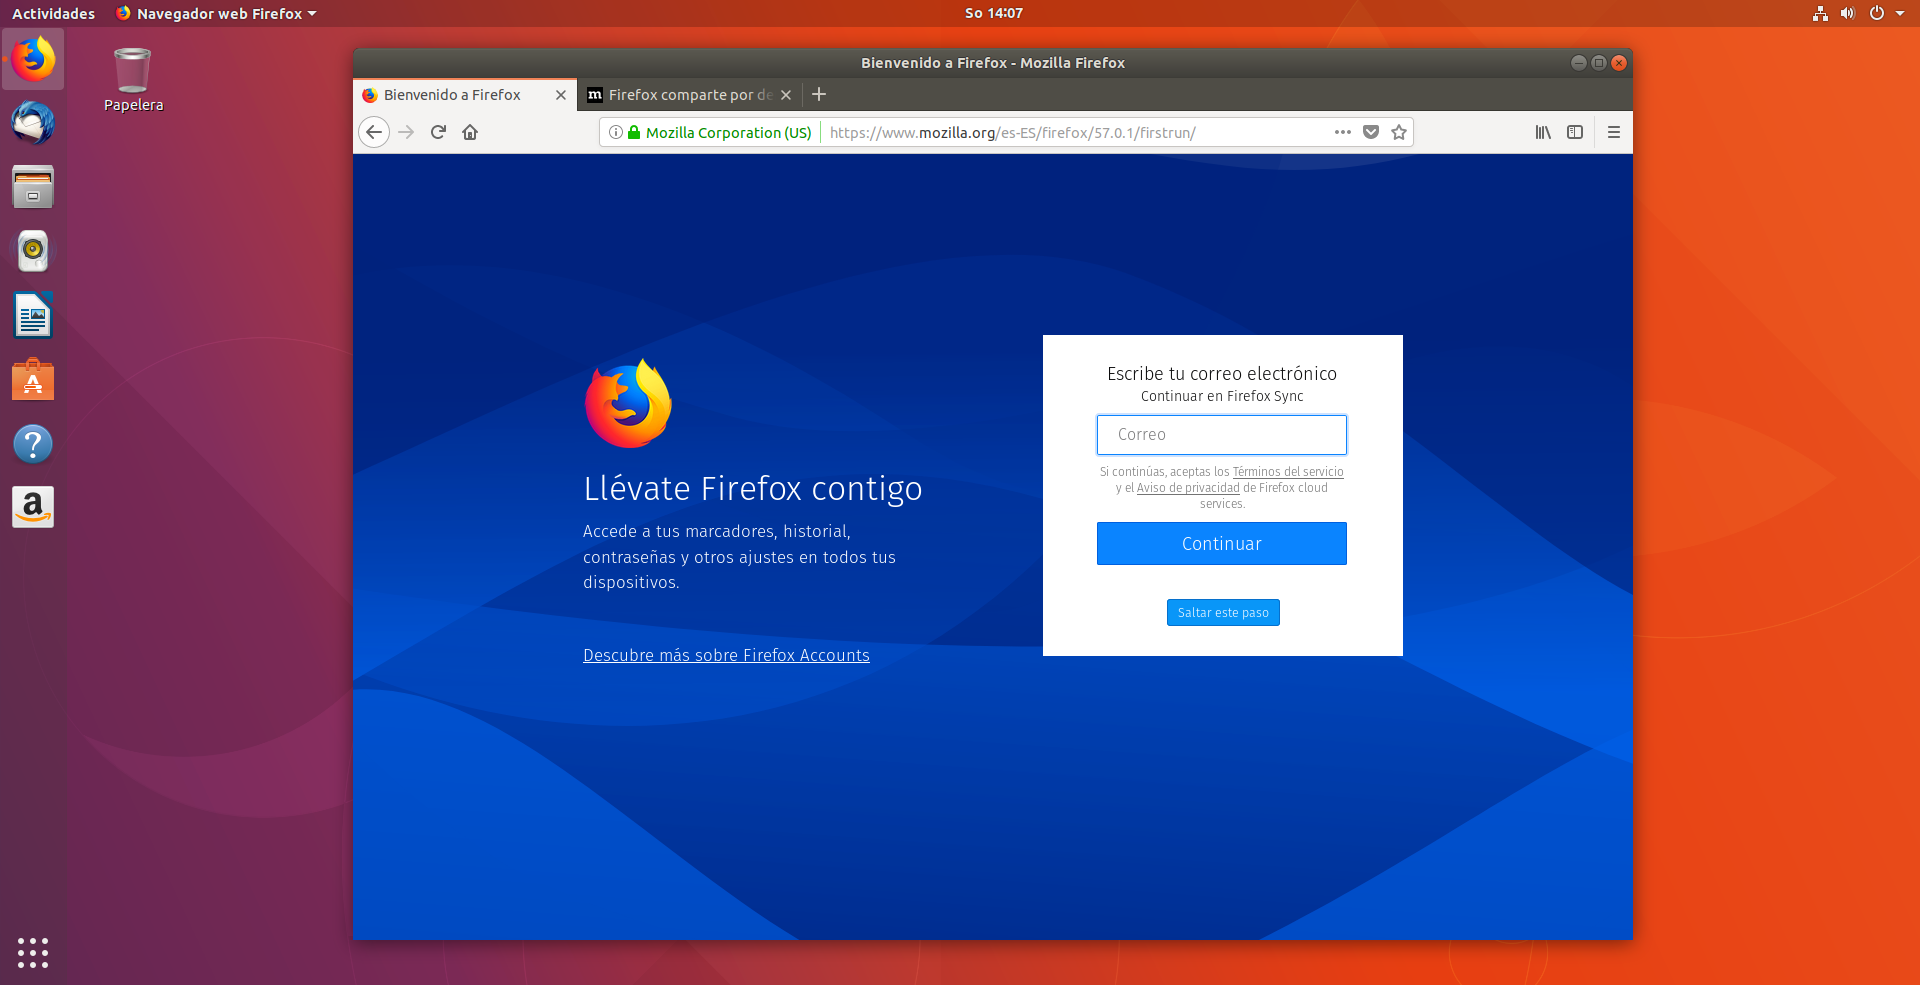Viewport: 1920px width, 985px height.
Task: Open Términos del servicio link
Action: (x=1288, y=472)
